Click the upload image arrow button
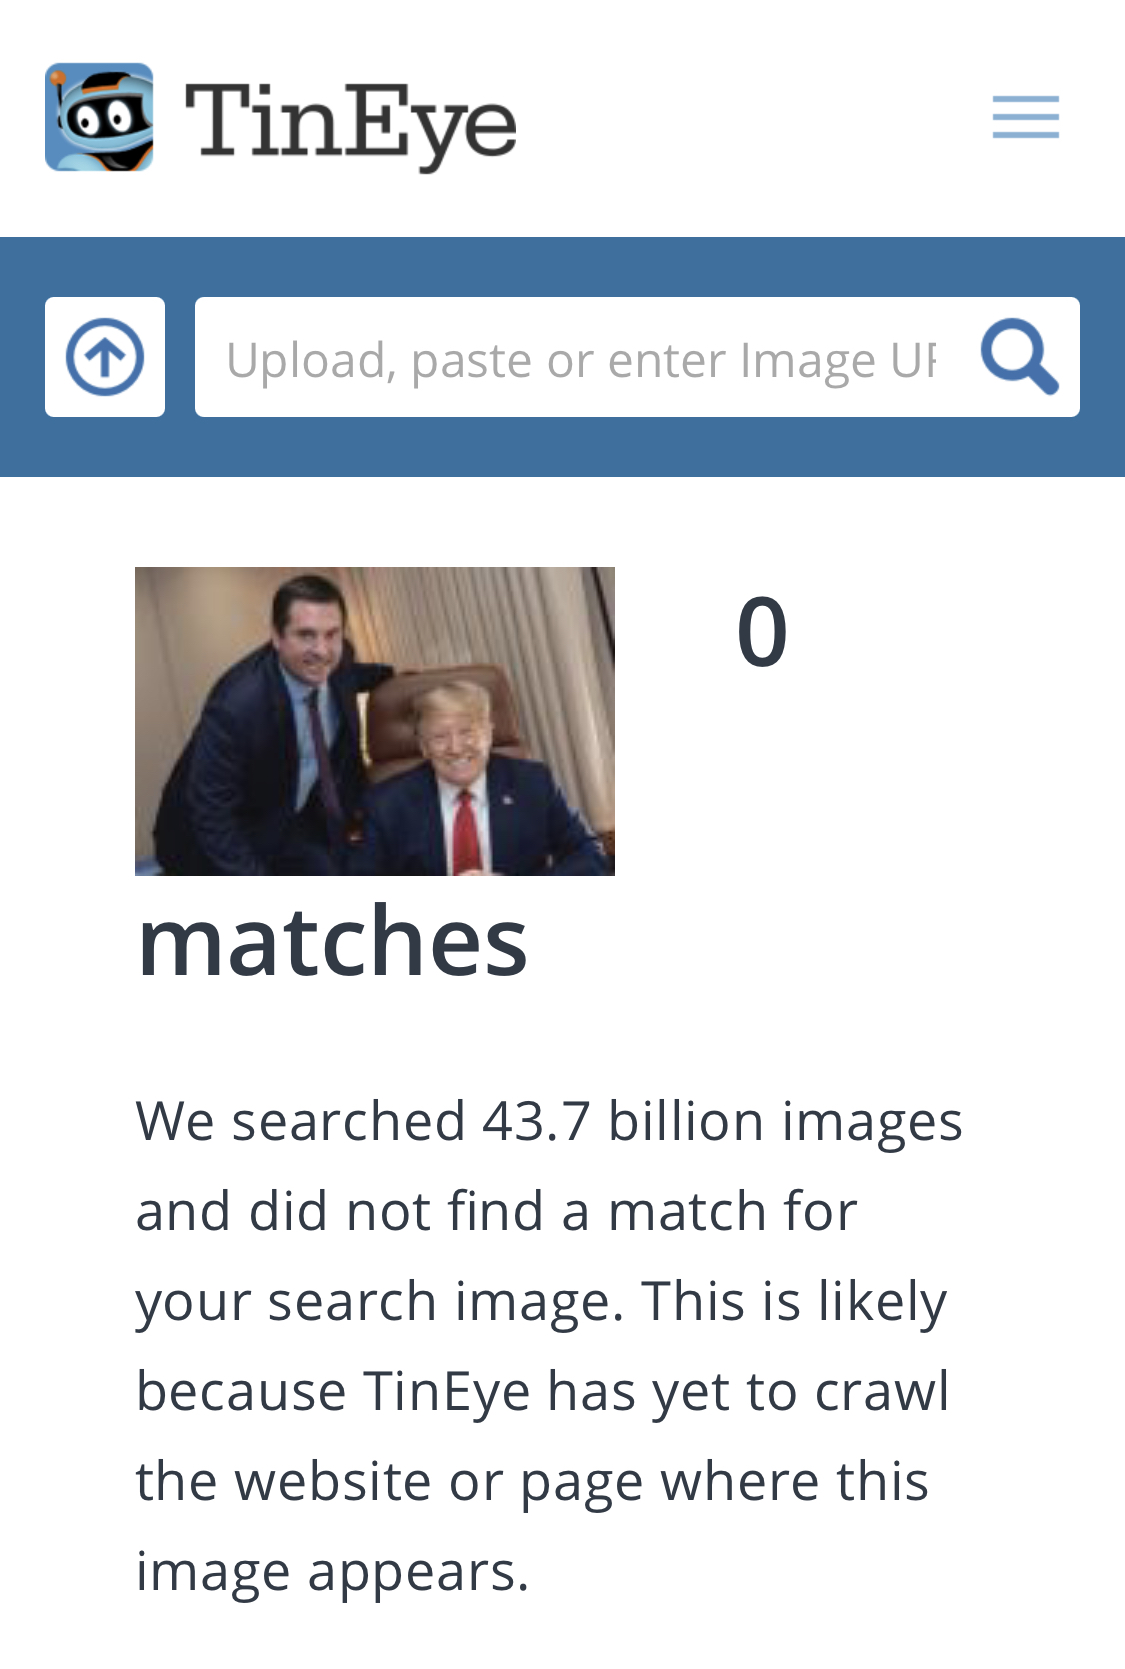 pos(105,357)
